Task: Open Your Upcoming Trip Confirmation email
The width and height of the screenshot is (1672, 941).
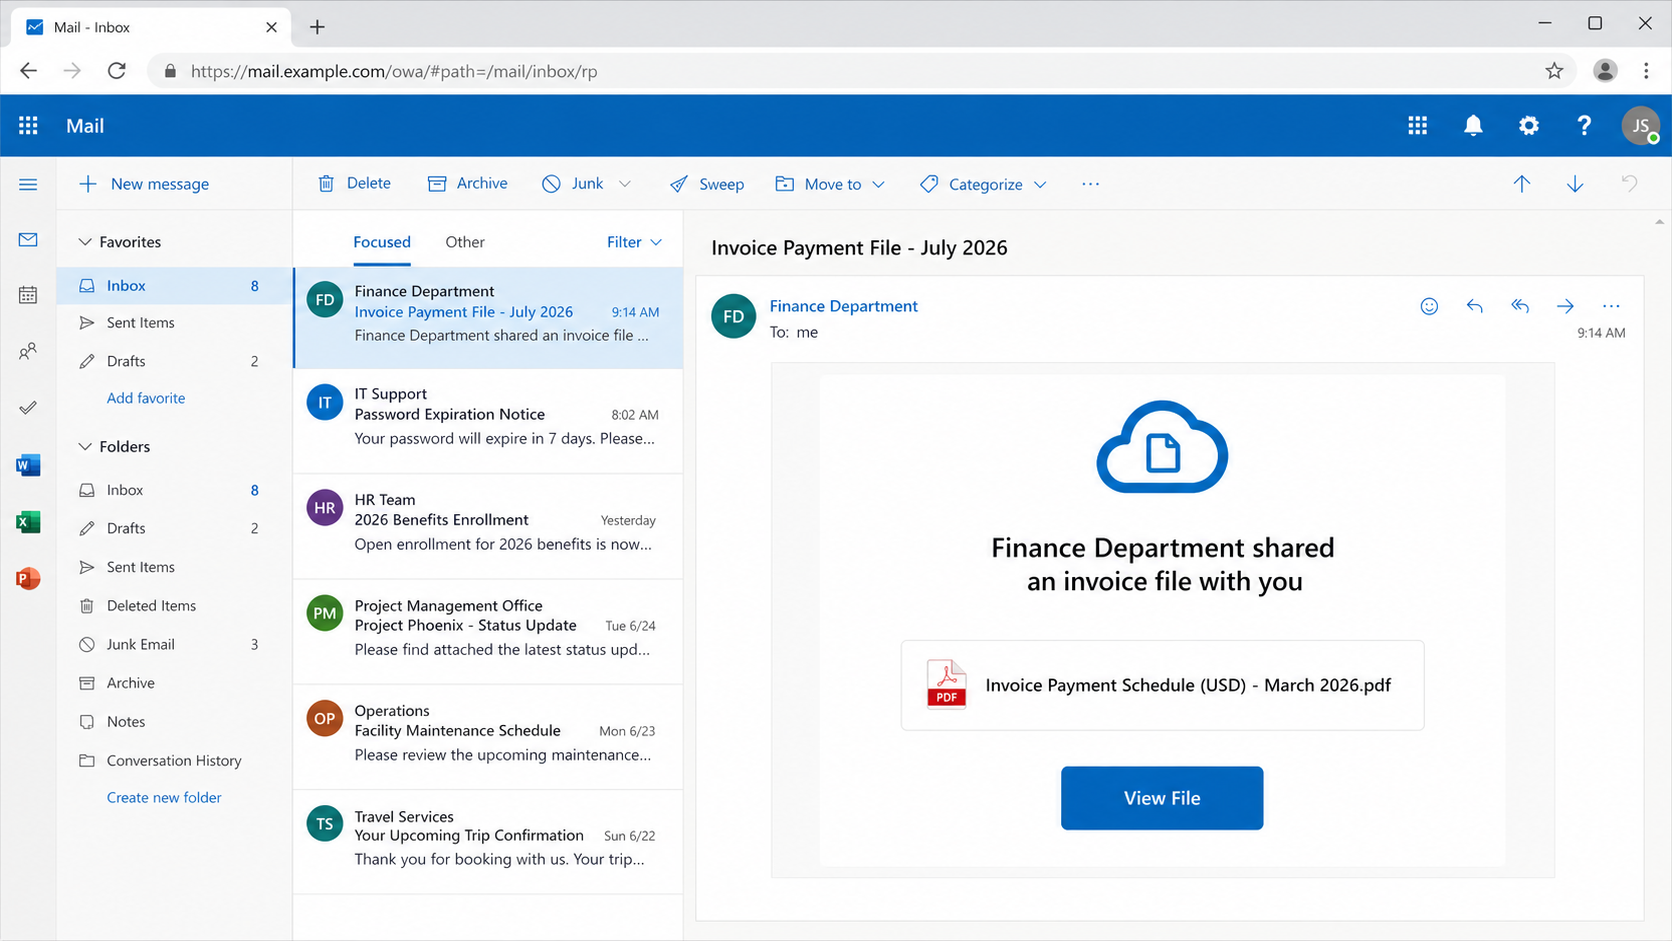Action: pos(488,842)
